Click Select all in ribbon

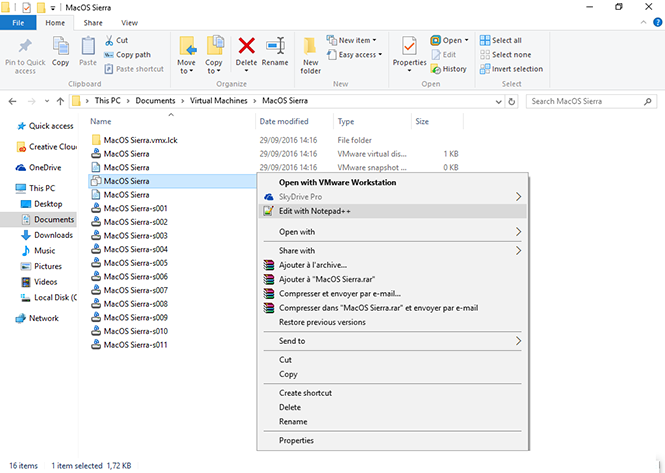coord(500,40)
